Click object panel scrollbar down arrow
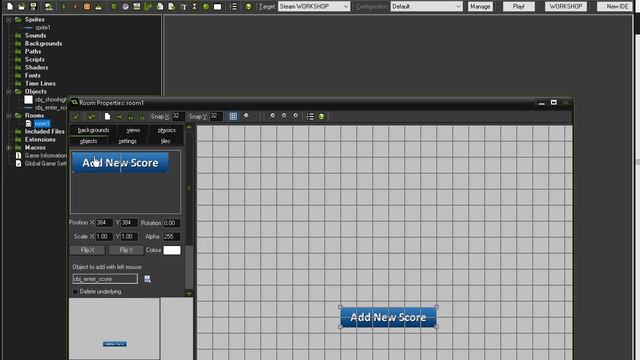 pos(189,293)
